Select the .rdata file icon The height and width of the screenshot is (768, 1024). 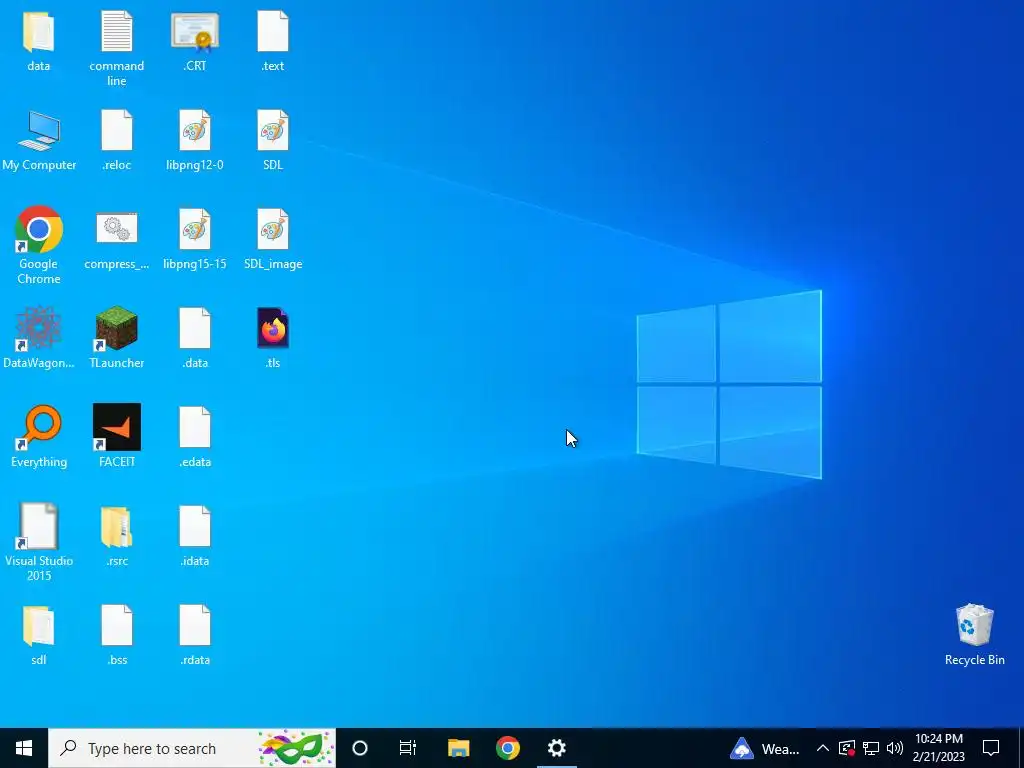coord(195,626)
